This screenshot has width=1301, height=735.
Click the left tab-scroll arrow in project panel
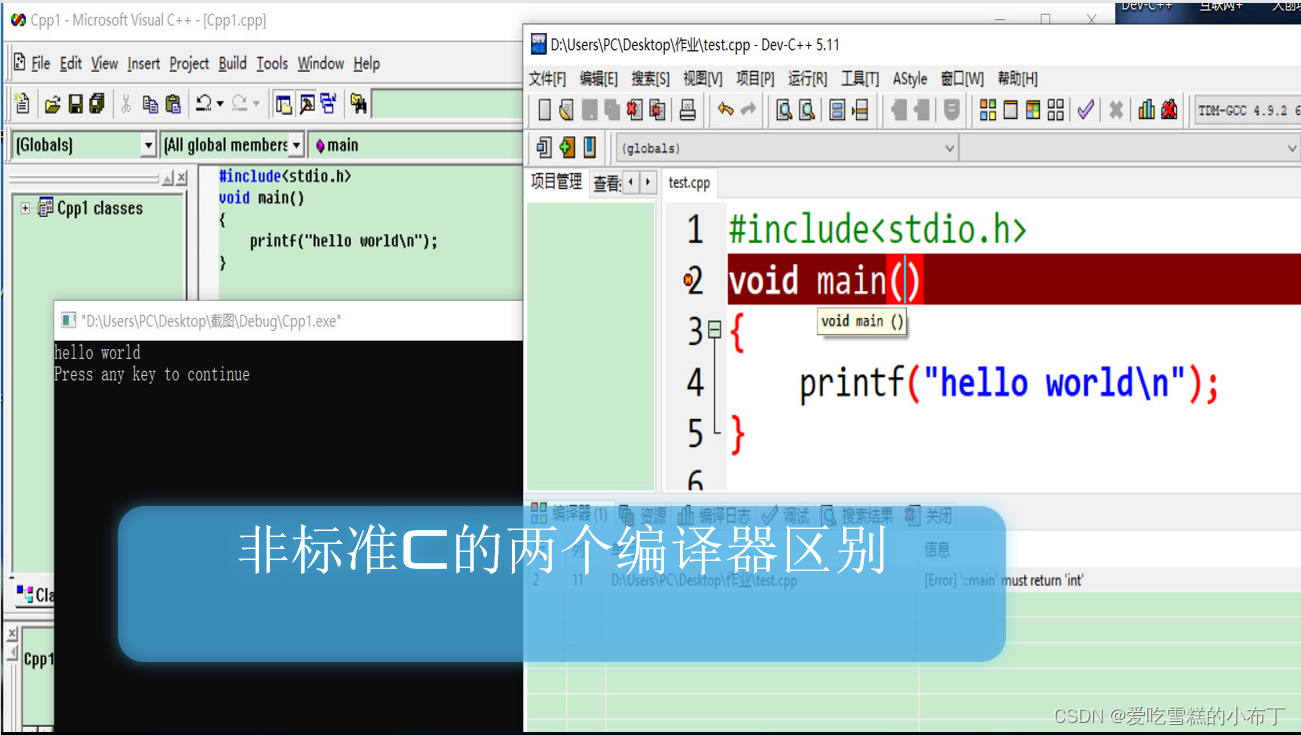click(631, 182)
